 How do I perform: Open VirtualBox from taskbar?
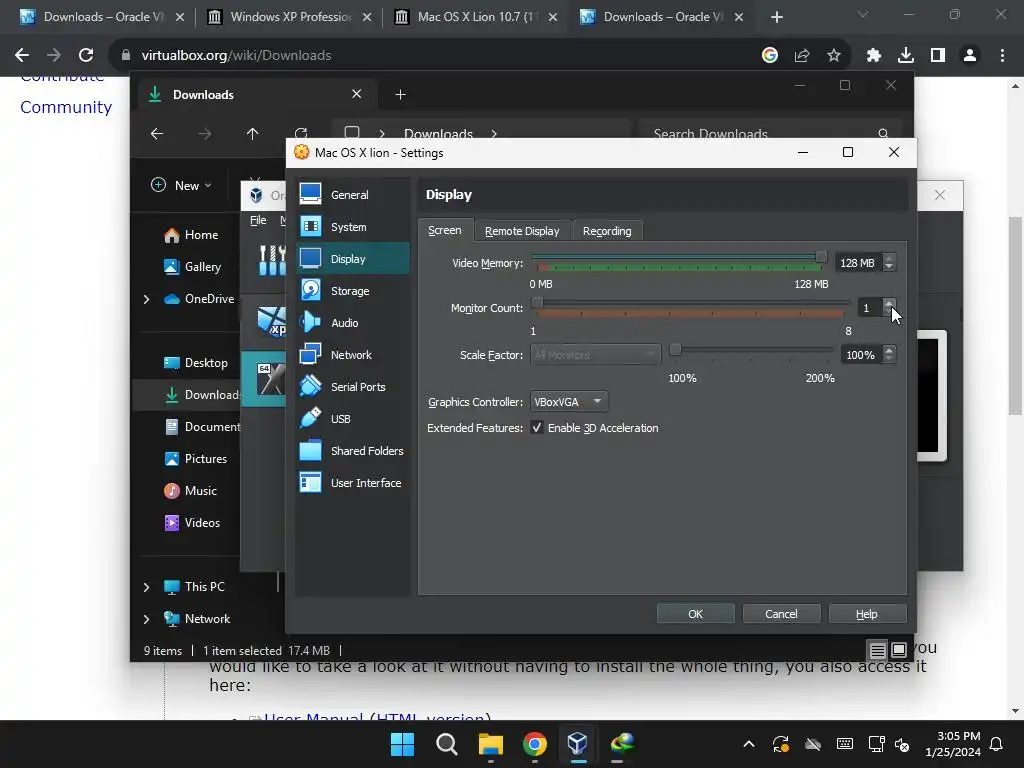pos(577,744)
